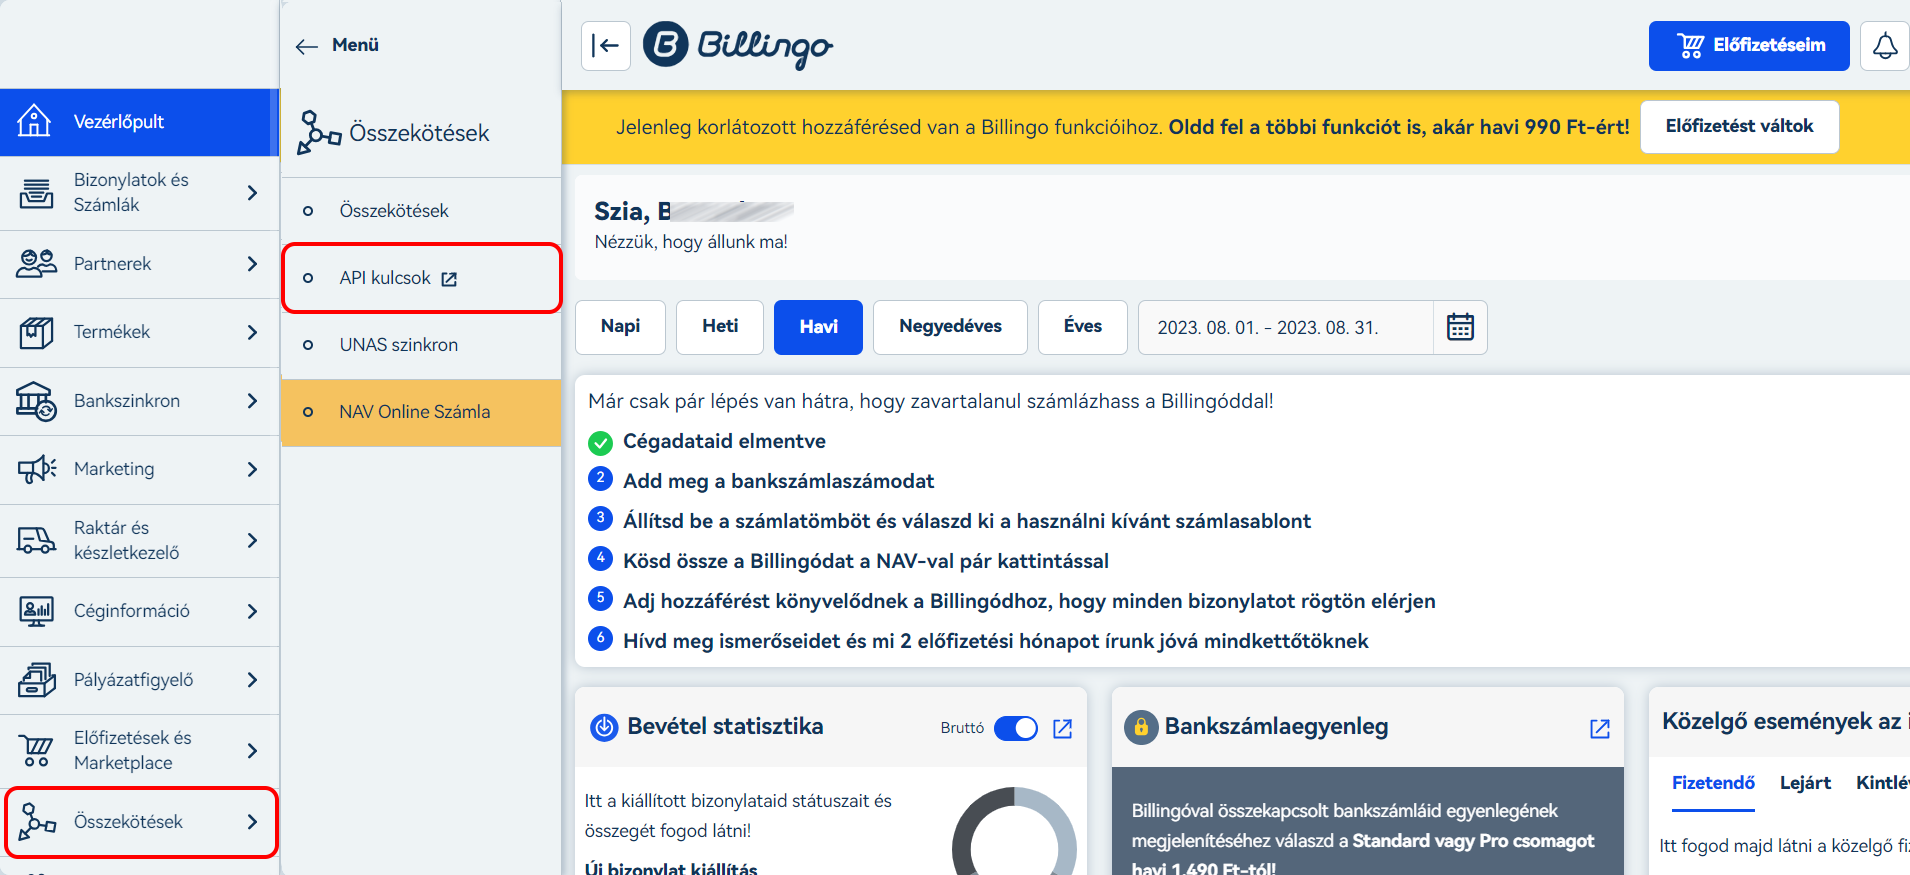Click the Billingo logo
Viewport: 1910px width, 875px height.
[x=738, y=45]
